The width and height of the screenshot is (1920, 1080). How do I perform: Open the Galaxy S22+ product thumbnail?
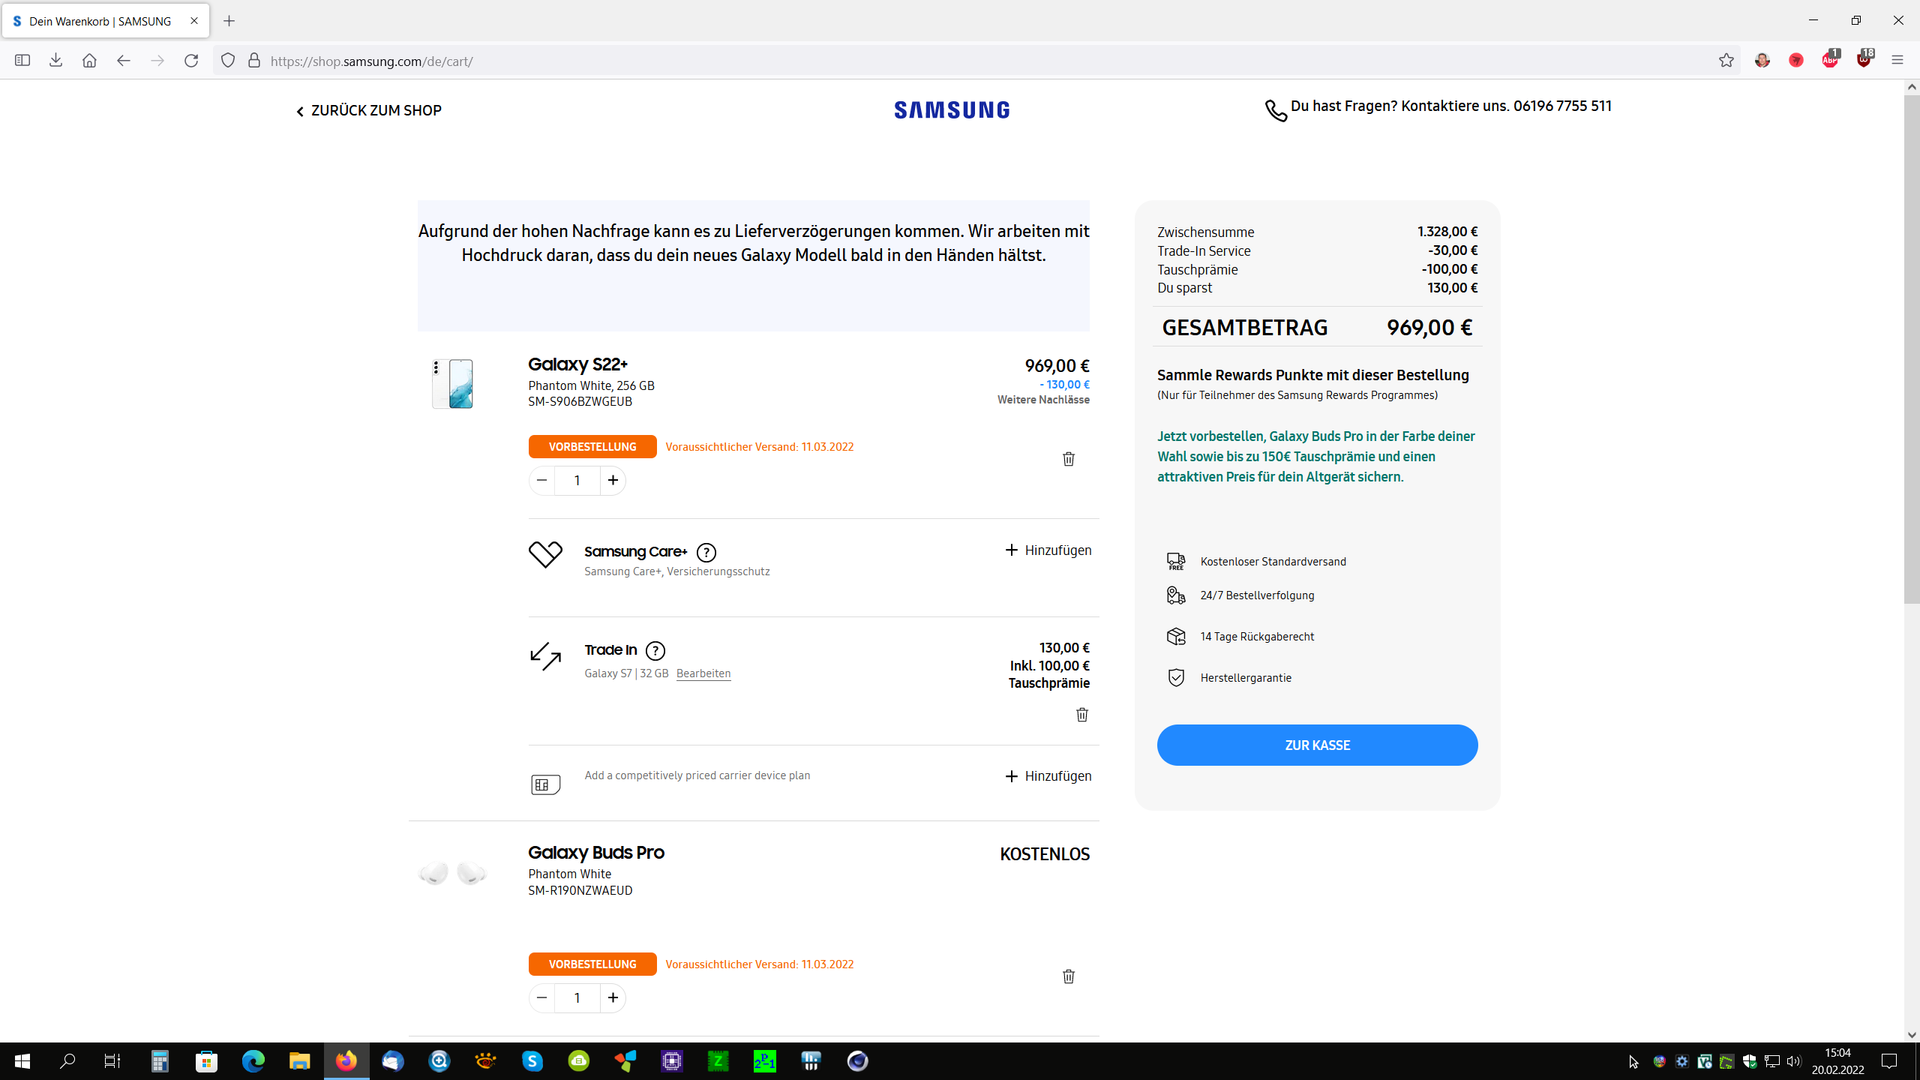(x=453, y=384)
